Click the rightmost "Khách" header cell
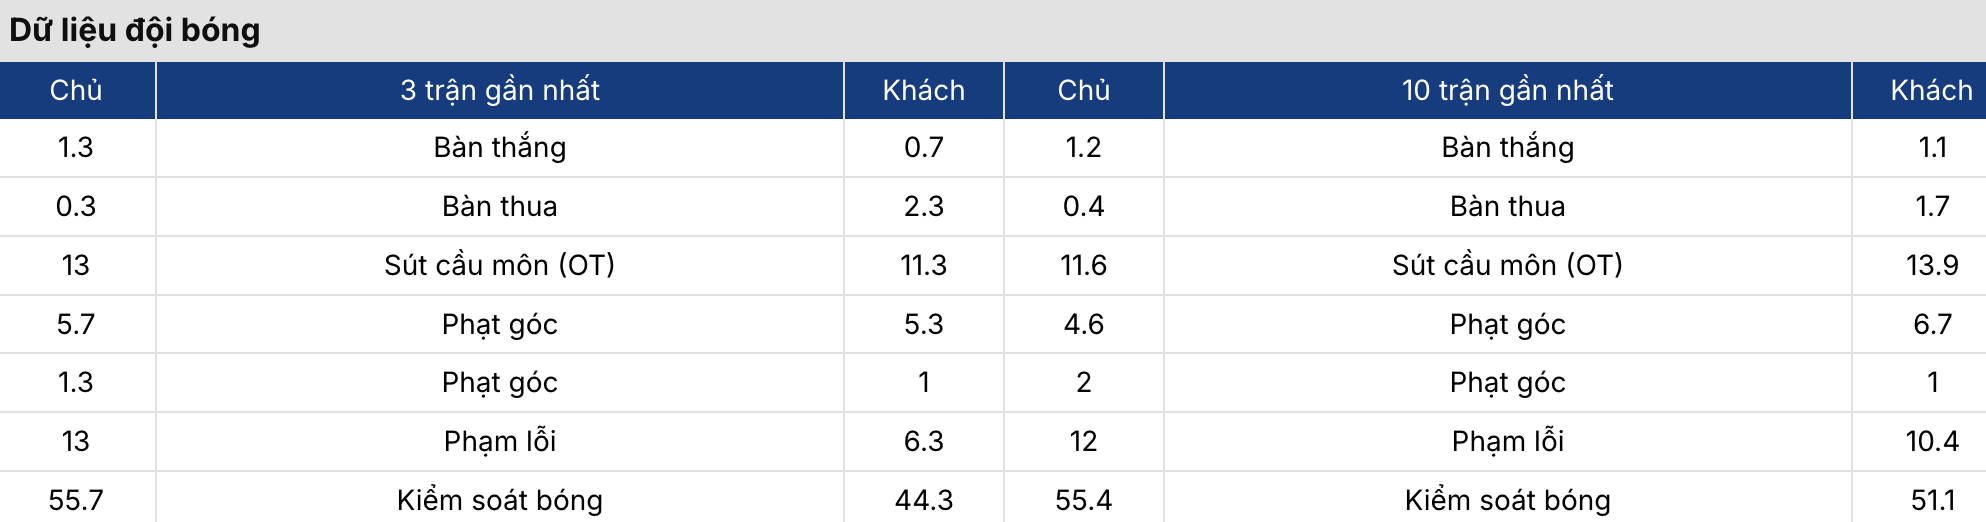1986x522 pixels. 1932,91
